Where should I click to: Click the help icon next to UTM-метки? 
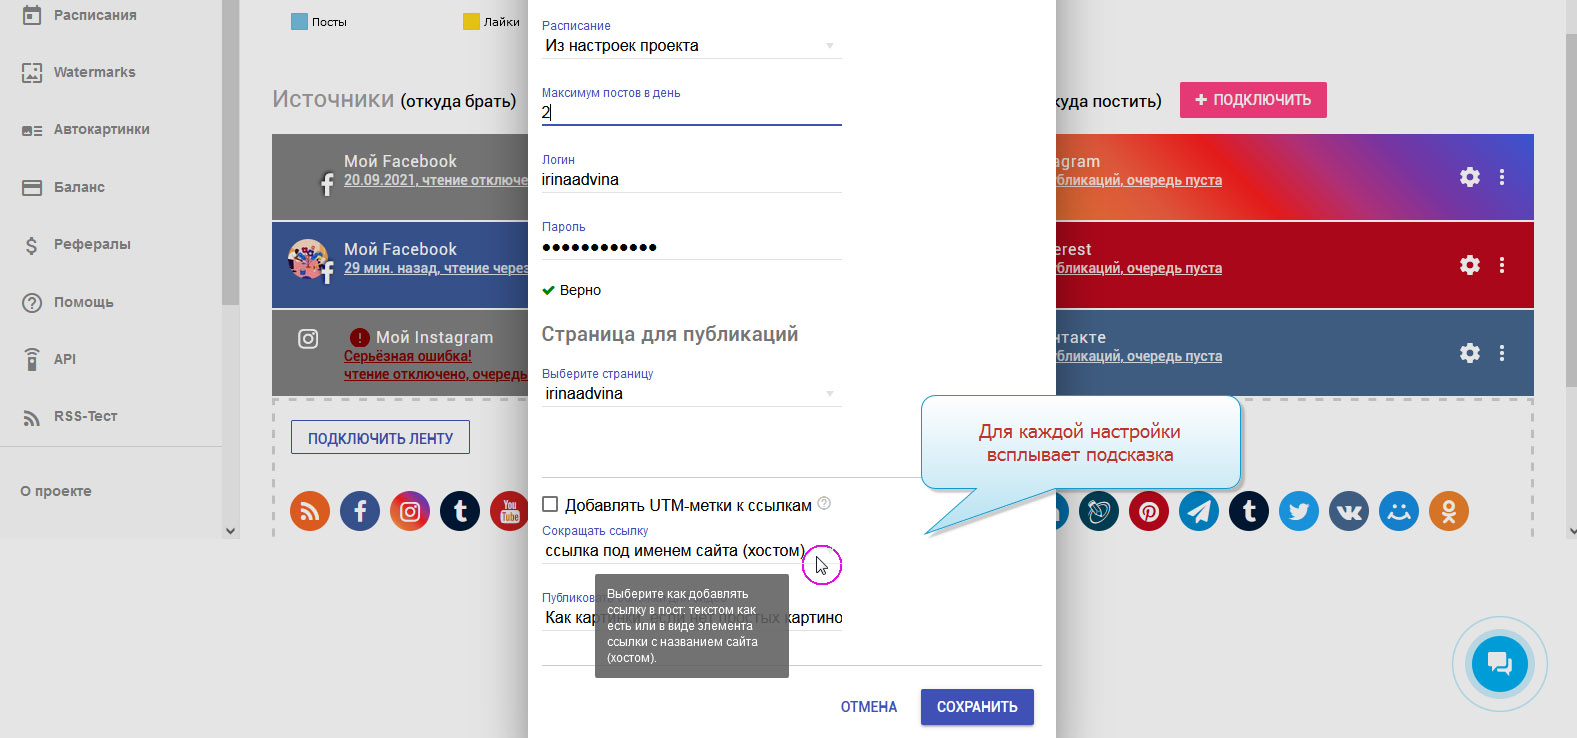824,504
